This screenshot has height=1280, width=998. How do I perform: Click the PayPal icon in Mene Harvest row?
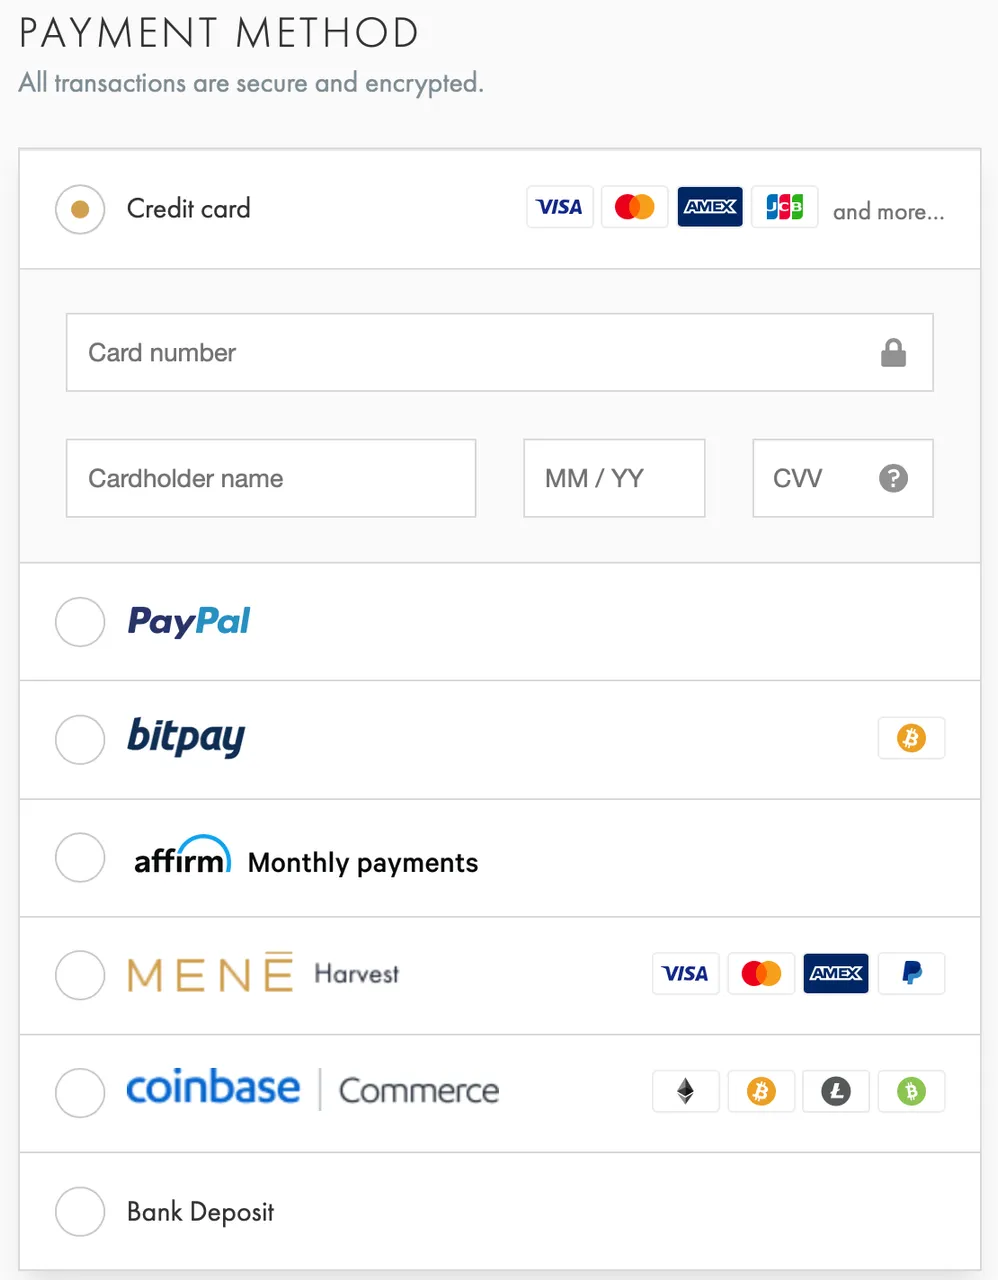coord(911,973)
